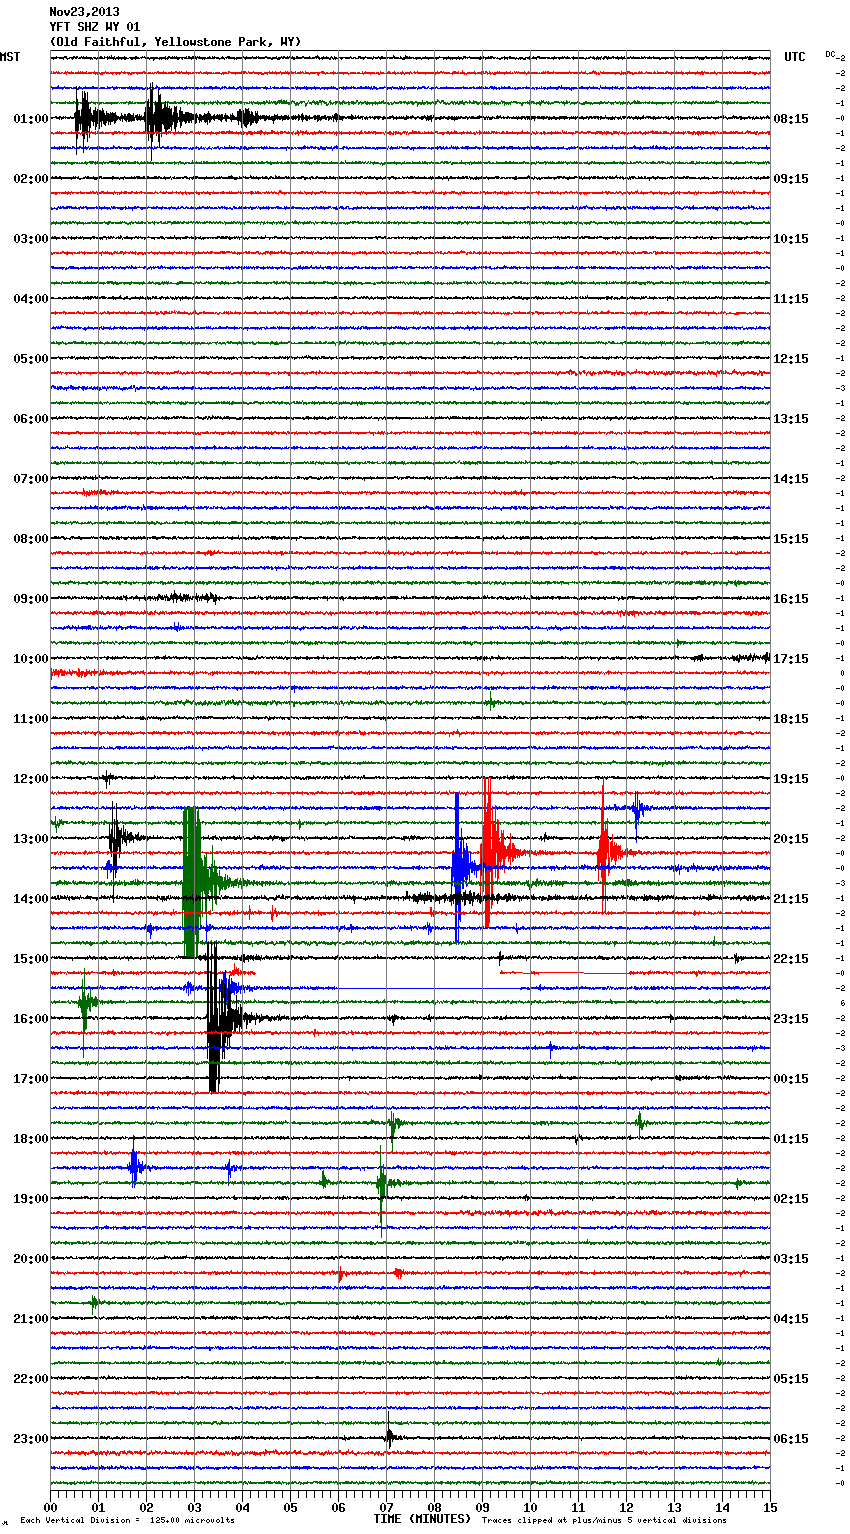Click the 19:15 UTC time label
Image resolution: width=850 pixels, height=1534 pixels.
(x=791, y=778)
